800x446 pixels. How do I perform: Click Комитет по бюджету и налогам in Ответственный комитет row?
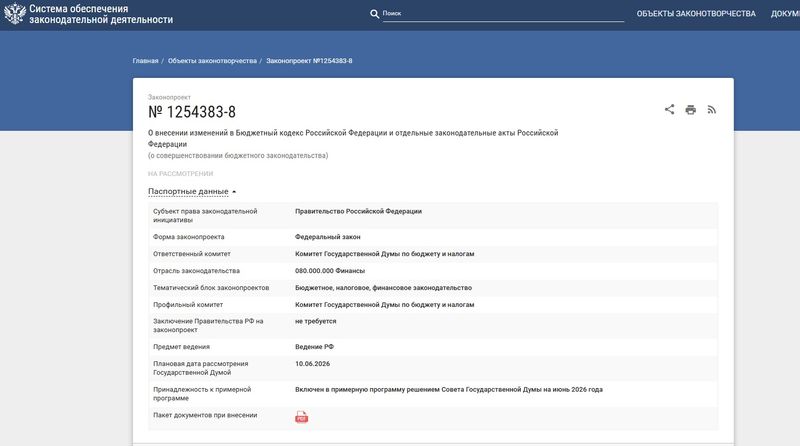385,254
